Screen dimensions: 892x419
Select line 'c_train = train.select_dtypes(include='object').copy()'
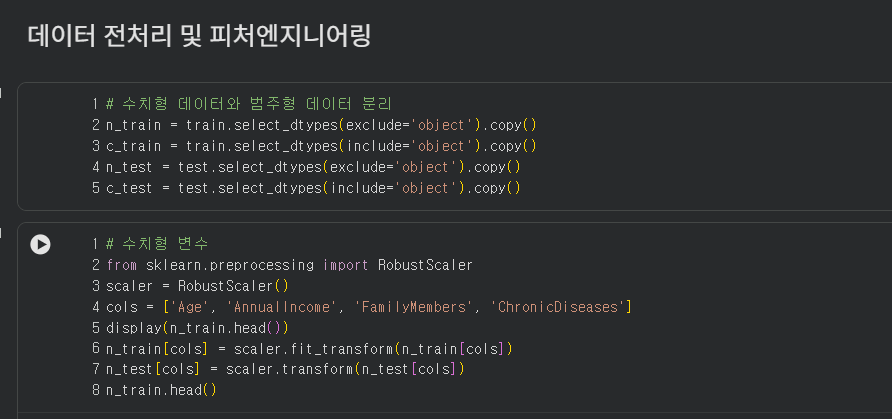(321, 146)
